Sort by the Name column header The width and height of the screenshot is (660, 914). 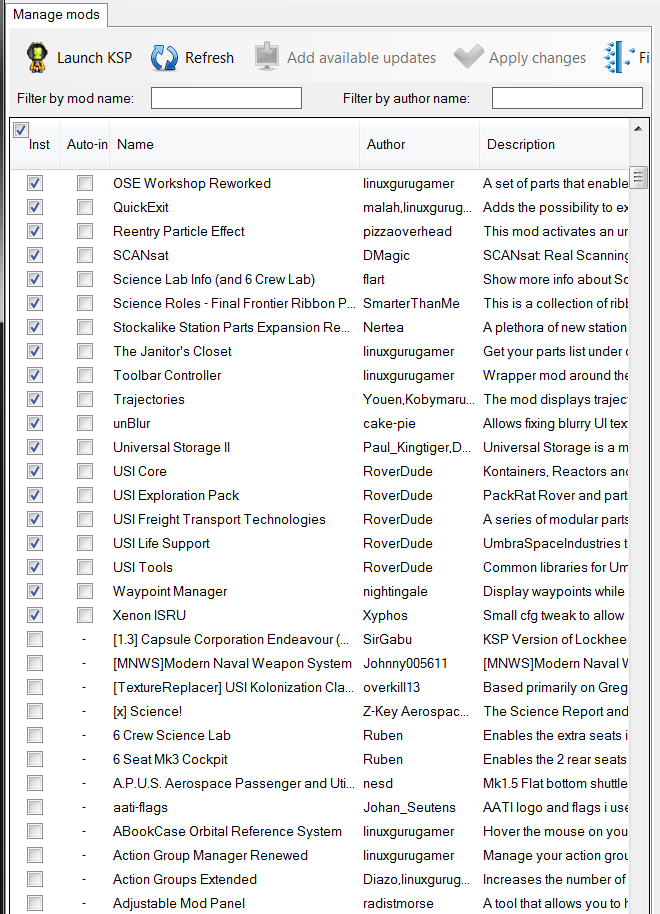click(234, 144)
